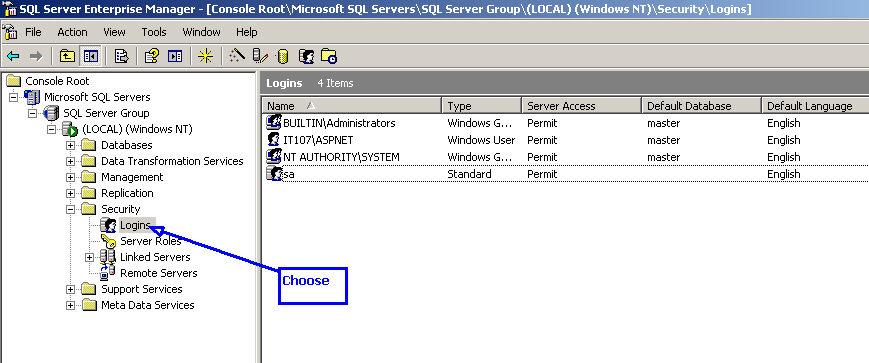Sort the list by Name column
Viewport: 869px width, 363px height.
coord(351,106)
